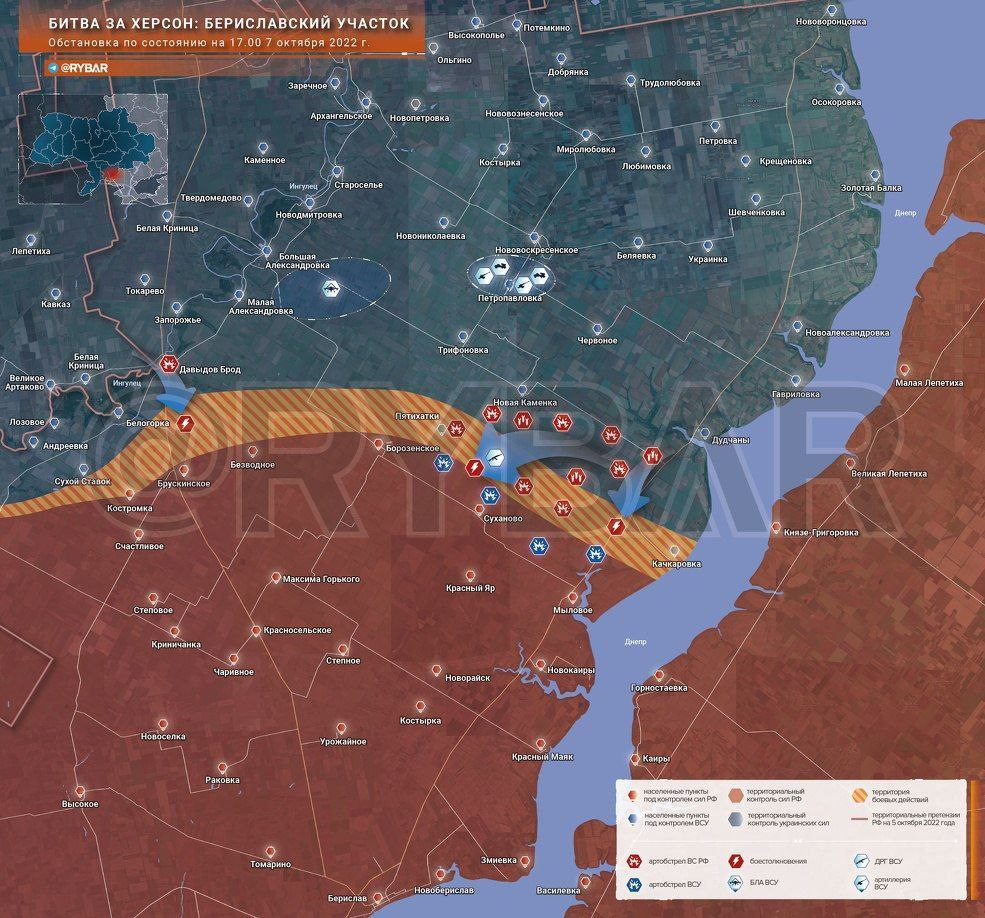The image size is (985, 918).
Task: Select the drone icon inside the dashed ellipse
Action: 329,291
